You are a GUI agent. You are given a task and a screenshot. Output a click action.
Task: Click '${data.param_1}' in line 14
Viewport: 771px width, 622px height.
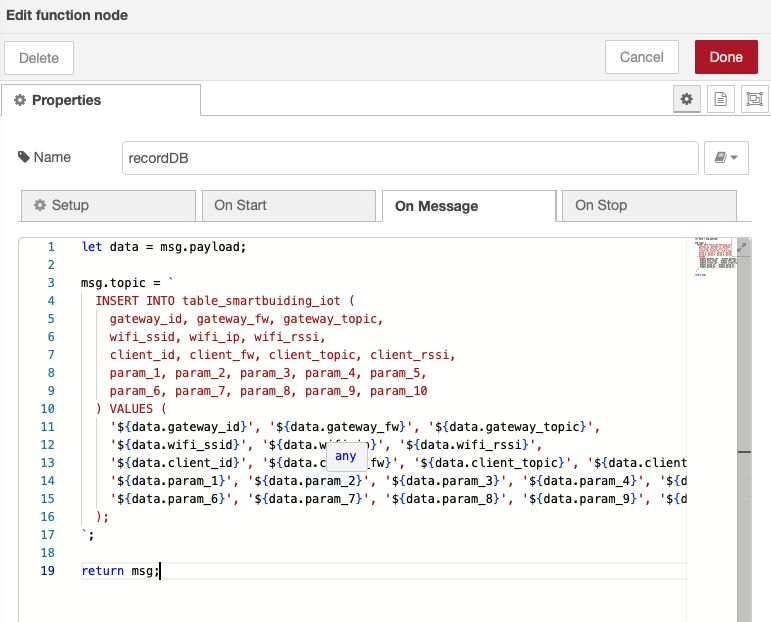[x=171, y=481]
